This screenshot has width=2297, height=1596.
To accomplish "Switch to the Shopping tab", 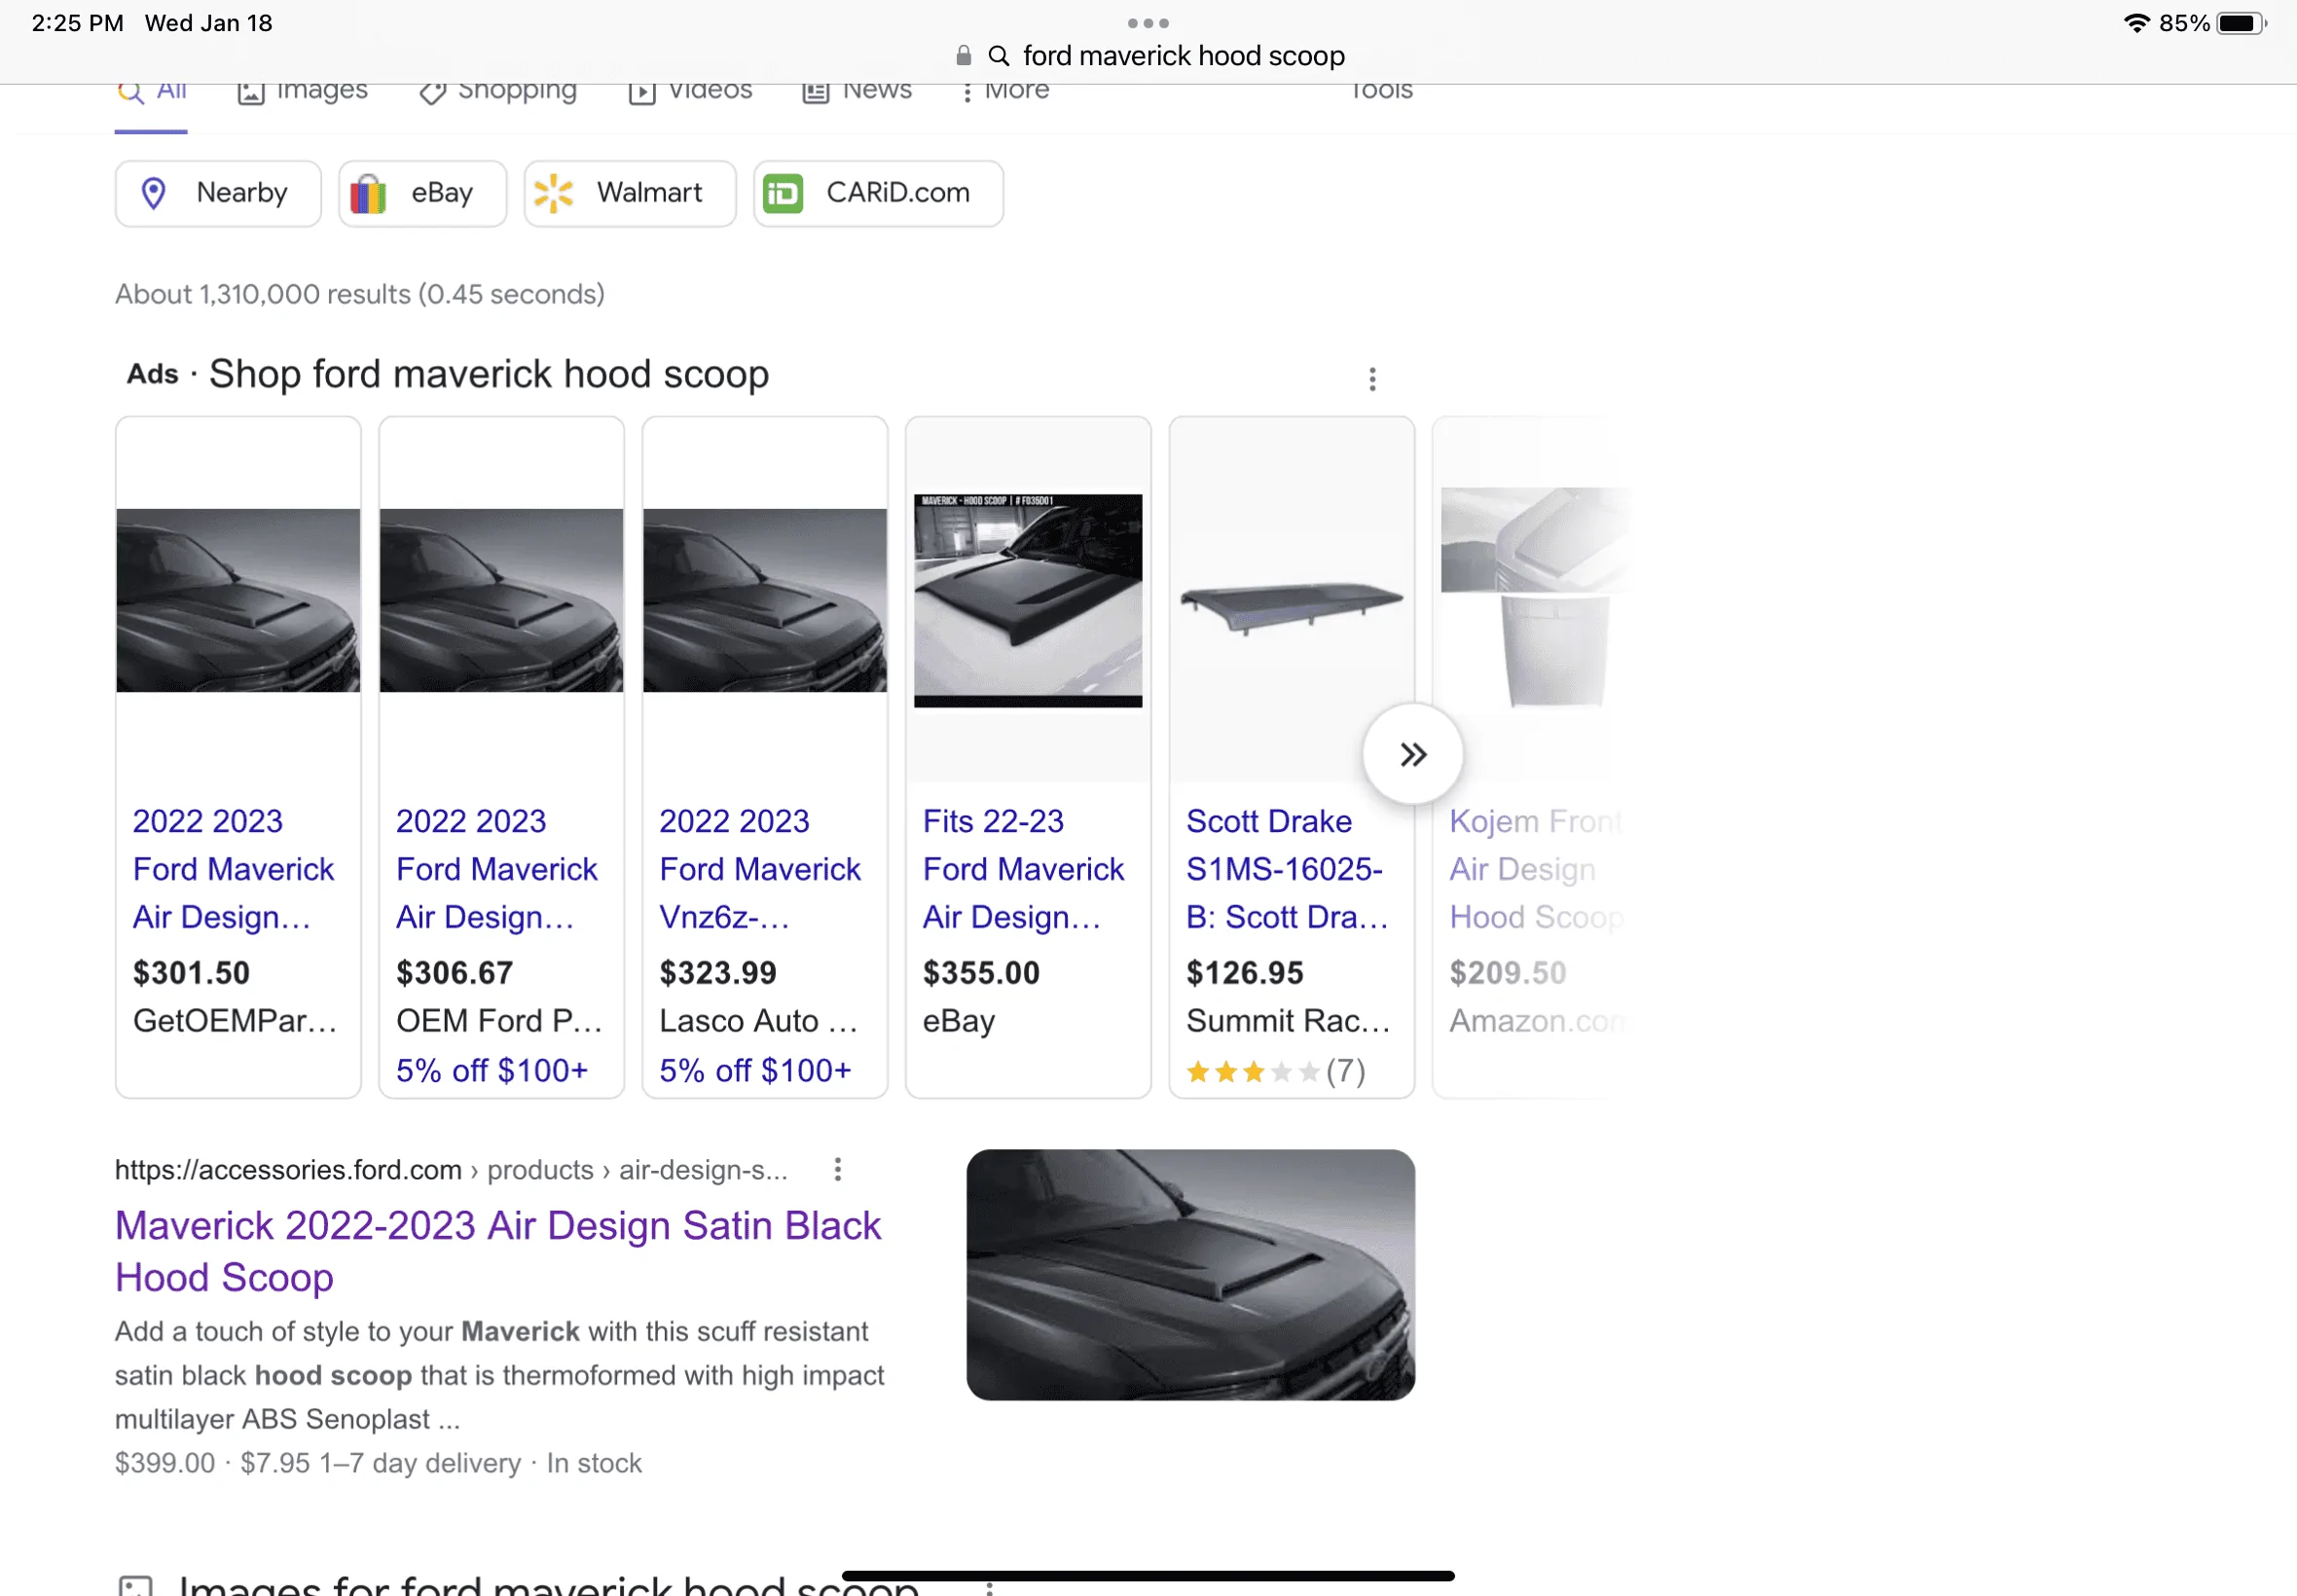I will [497, 91].
